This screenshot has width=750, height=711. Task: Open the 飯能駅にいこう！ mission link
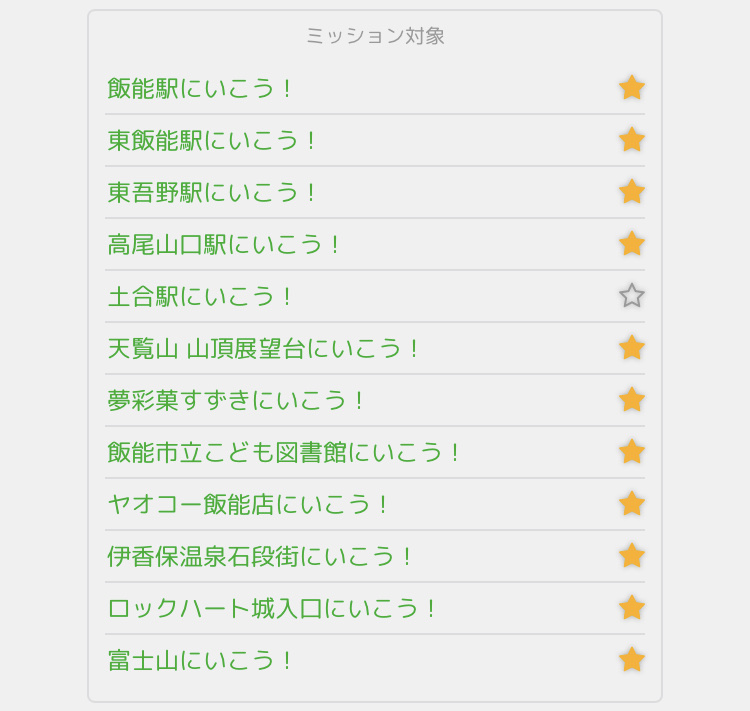[199, 89]
